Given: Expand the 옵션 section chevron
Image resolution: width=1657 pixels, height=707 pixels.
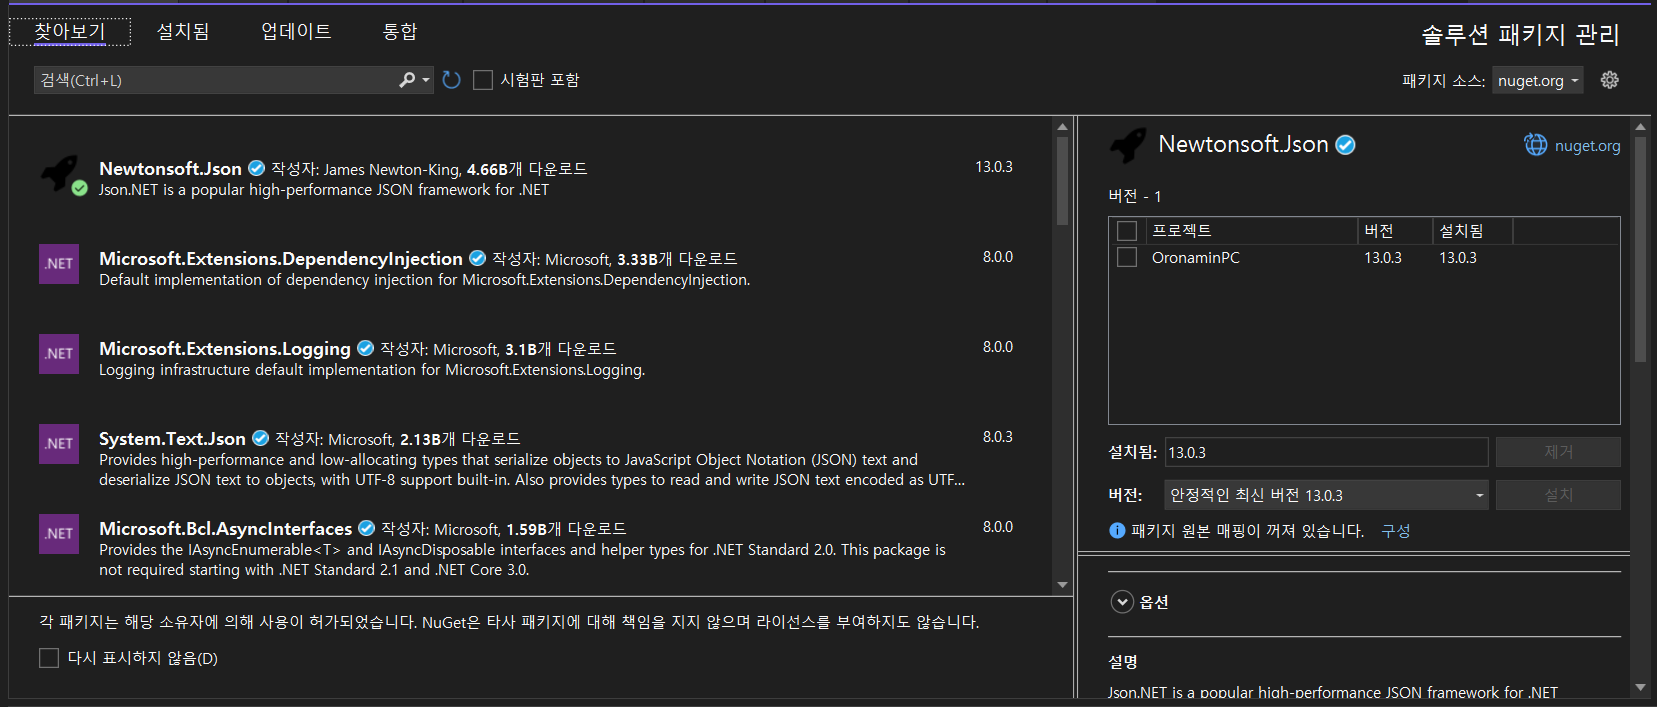Looking at the screenshot, I should (x=1122, y=602).
